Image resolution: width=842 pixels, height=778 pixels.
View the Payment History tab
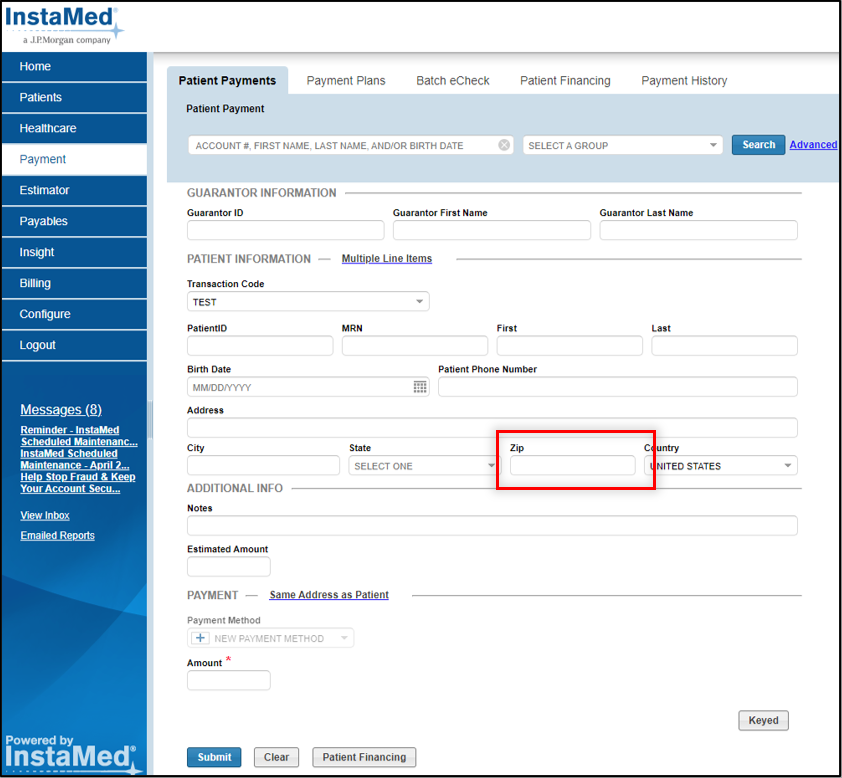click(x=684, y=80)
